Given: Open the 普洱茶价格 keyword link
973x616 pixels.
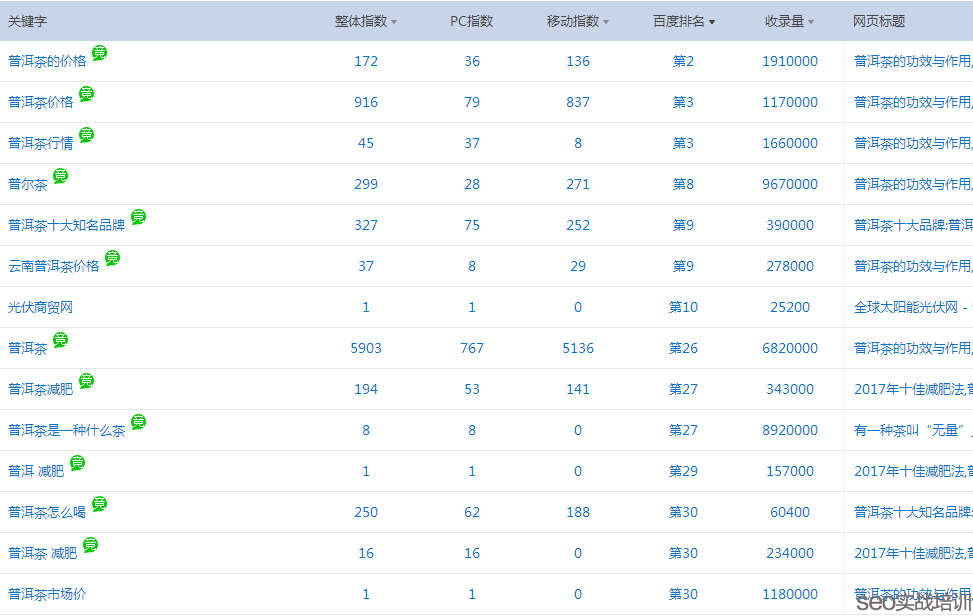Looking at the screenshot, I should pyautogui.click(x=40, y=102).
